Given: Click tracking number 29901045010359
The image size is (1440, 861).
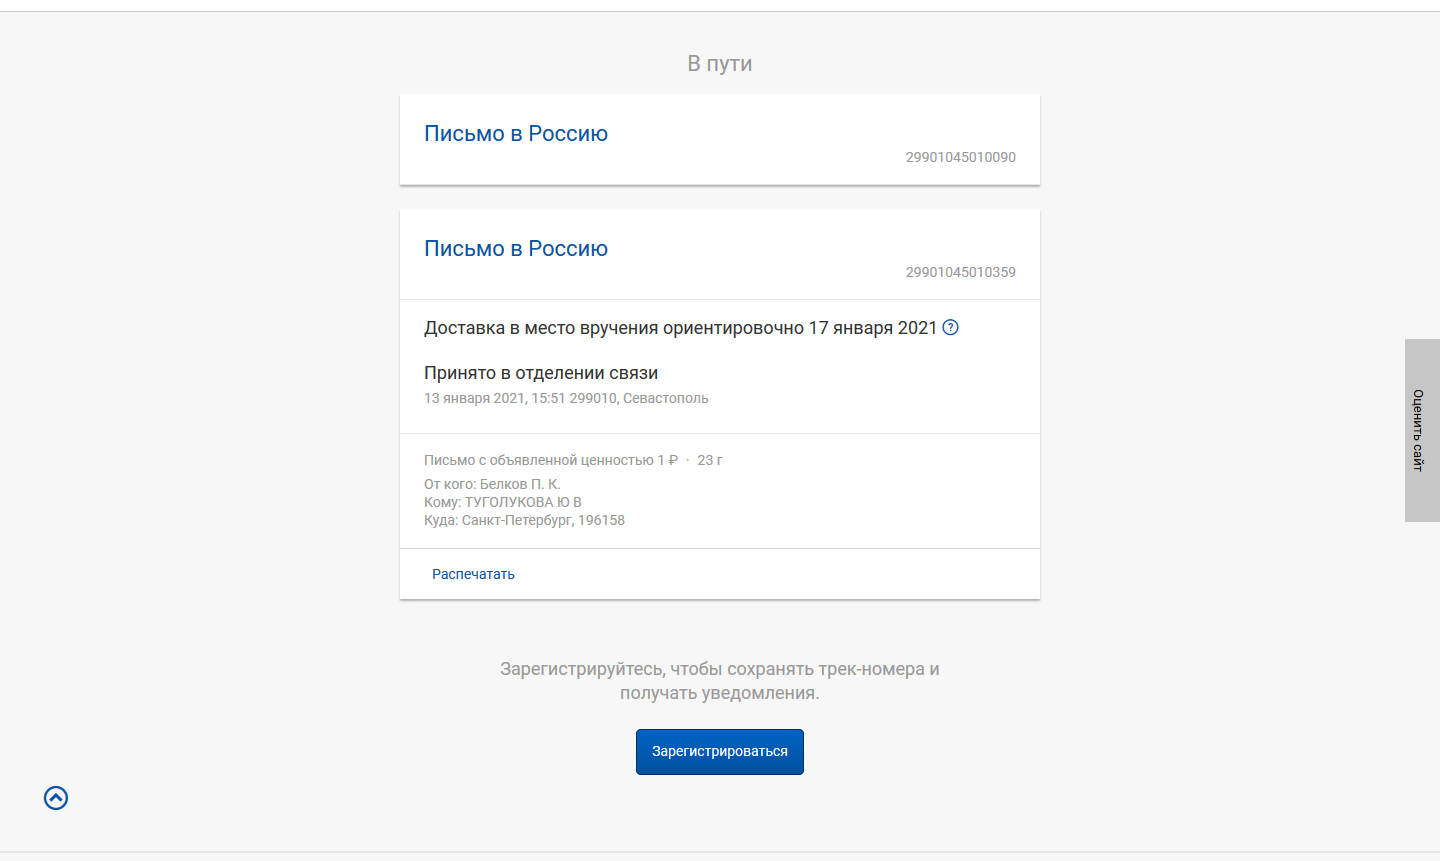Looking at the screenshot, I should [x=960, y=272].
